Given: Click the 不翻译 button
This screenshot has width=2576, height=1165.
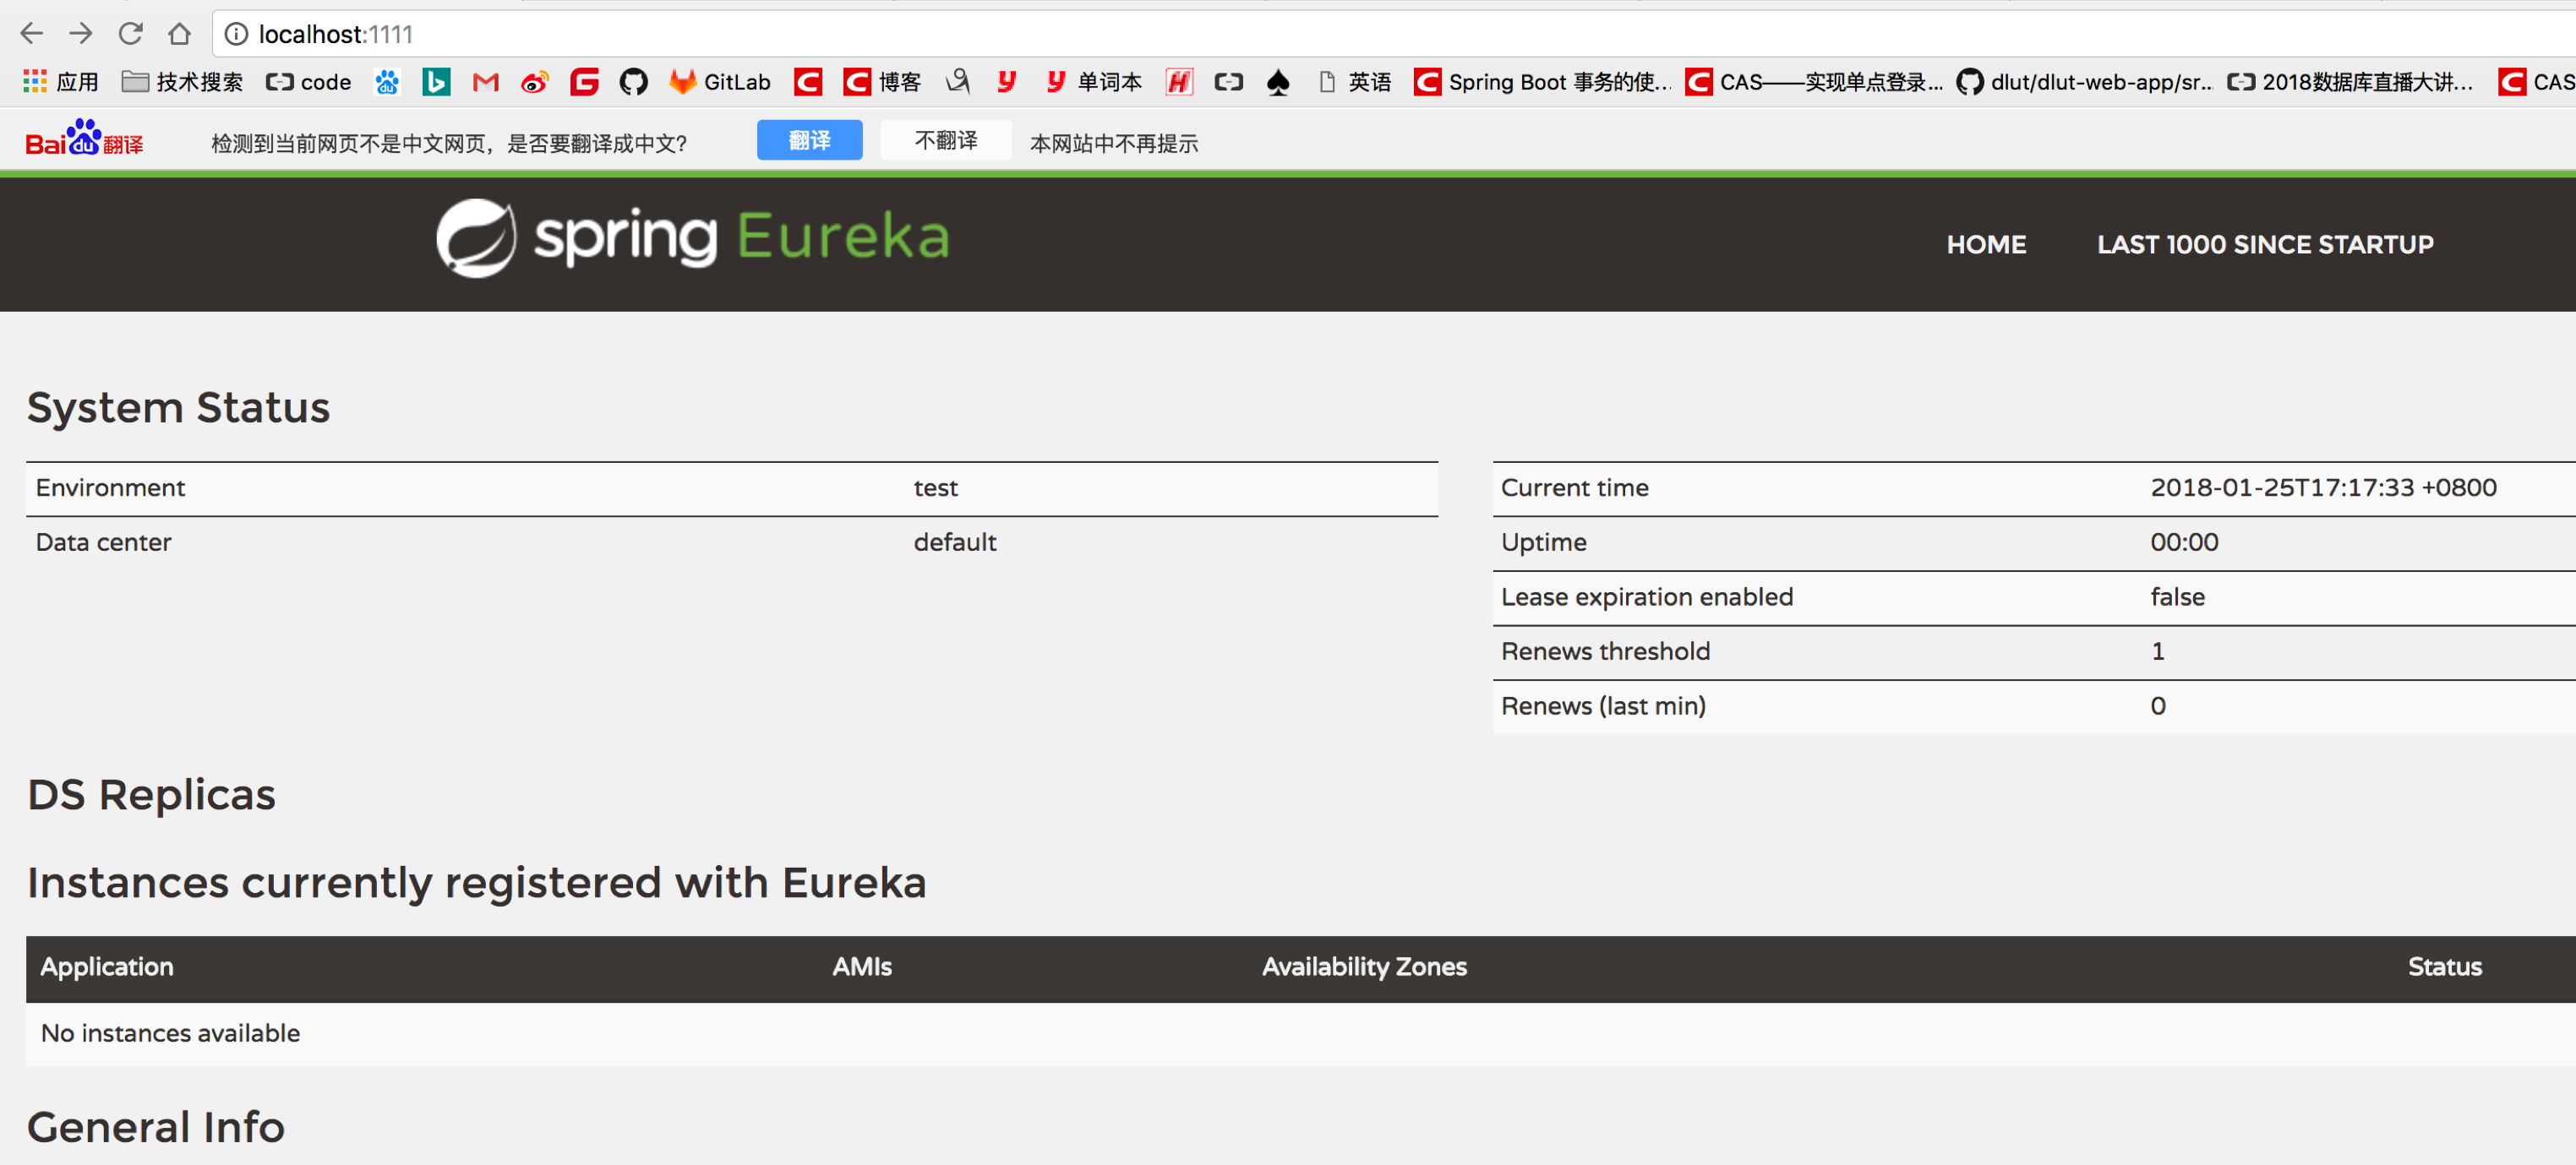Looking at the screenshot, I should pyautogui.click(x=945, y=141).
